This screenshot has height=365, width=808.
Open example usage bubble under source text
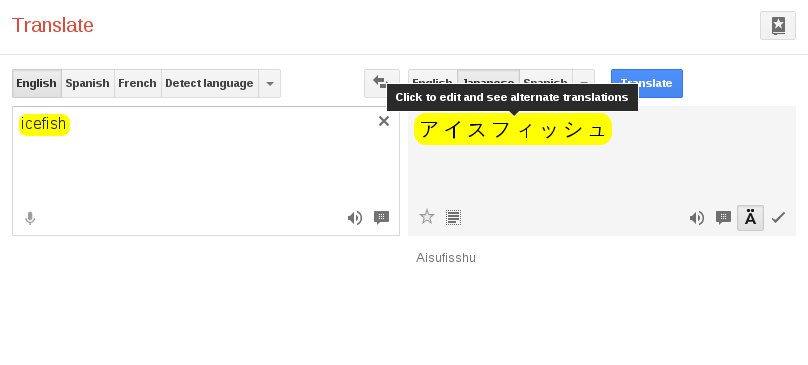(x=381, y=218)
